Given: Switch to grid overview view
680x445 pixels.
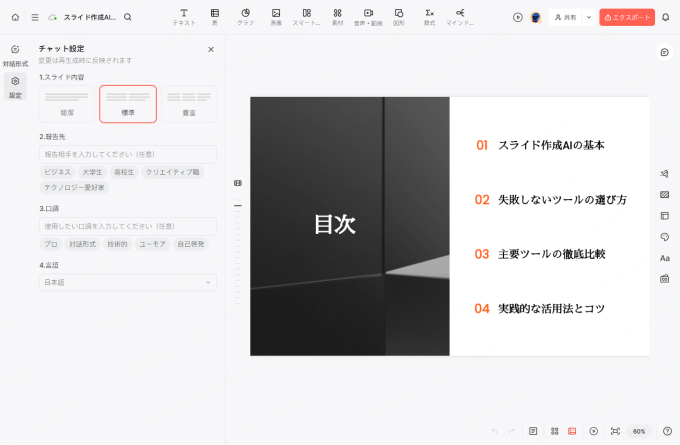Looking at the screenshot, I should 555,431.
